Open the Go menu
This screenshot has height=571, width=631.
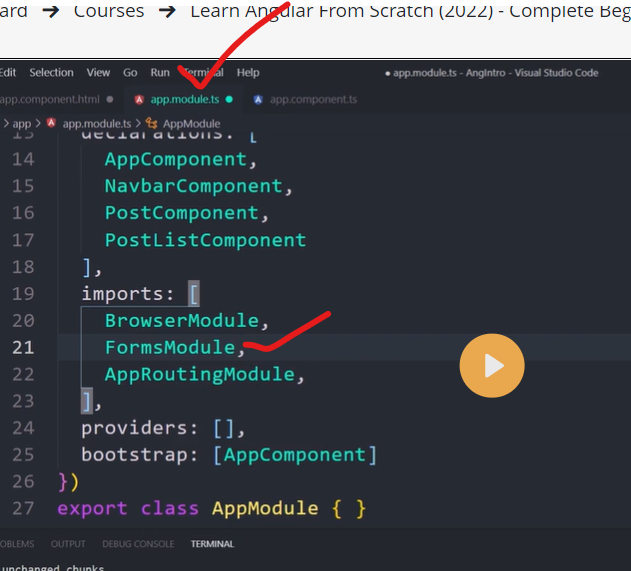click(x=130, y=72)
